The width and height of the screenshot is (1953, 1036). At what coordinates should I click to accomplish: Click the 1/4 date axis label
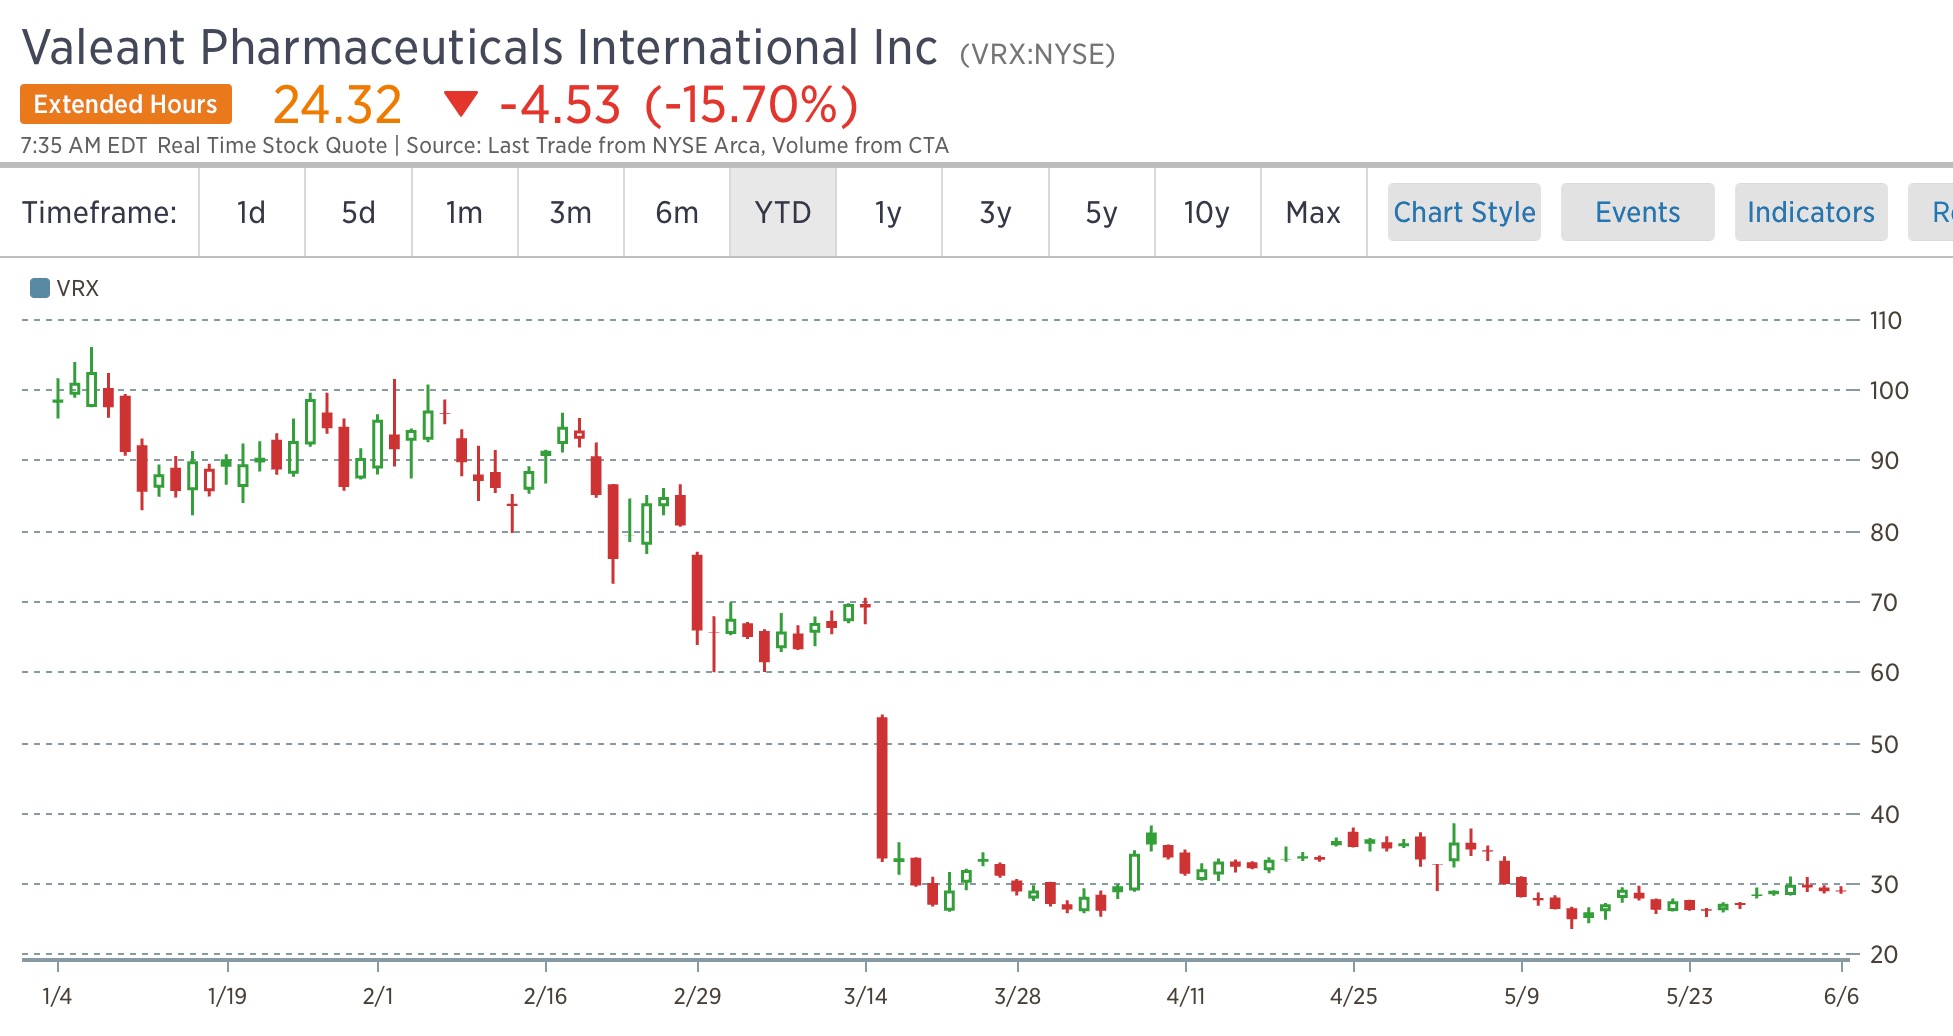click(57, 996)
